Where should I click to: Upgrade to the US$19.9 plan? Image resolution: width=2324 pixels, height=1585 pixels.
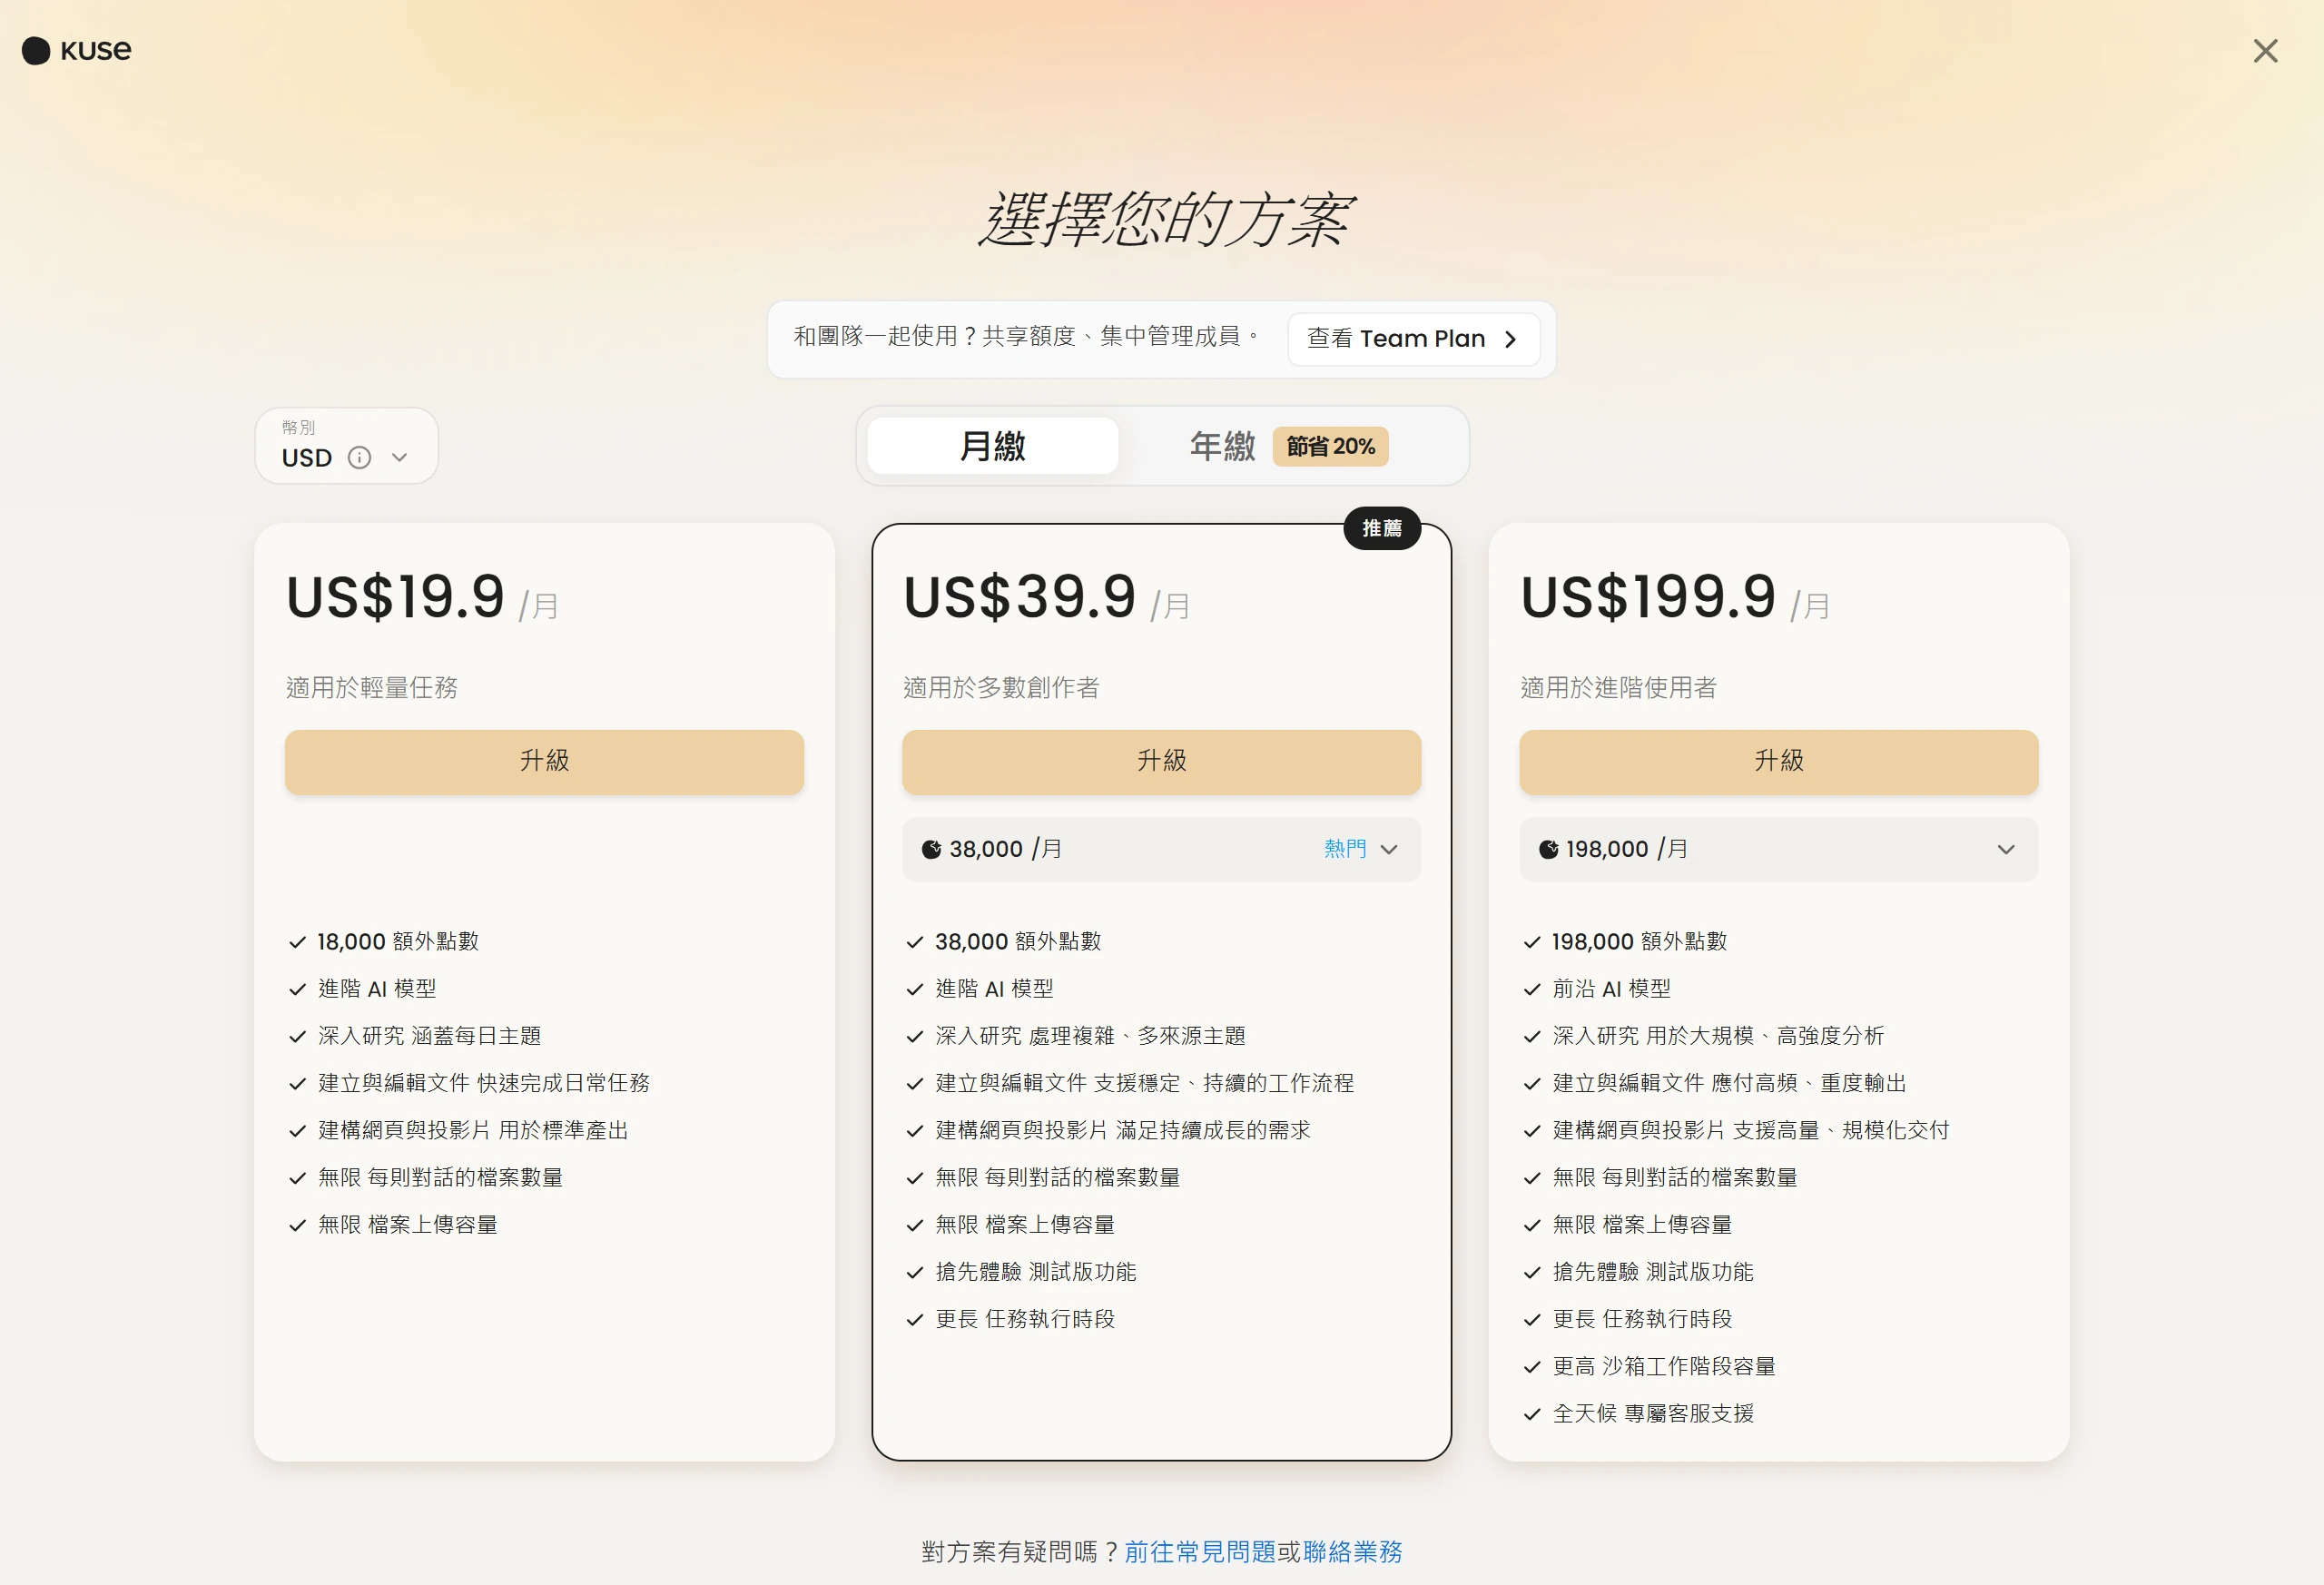pyautogui.click(x=544, y=762)
